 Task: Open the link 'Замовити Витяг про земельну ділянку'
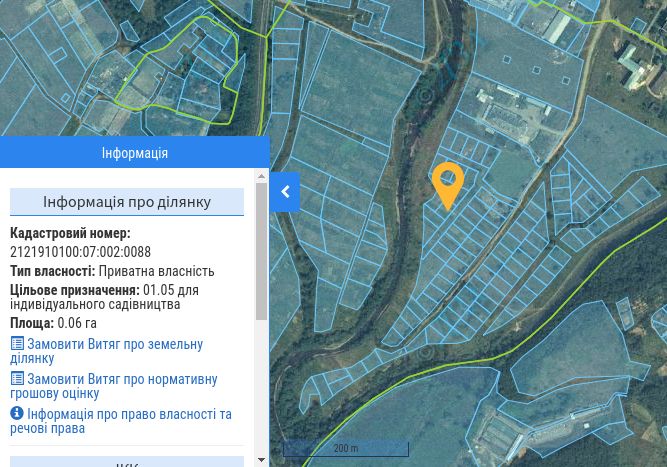(x=106, y=351)
